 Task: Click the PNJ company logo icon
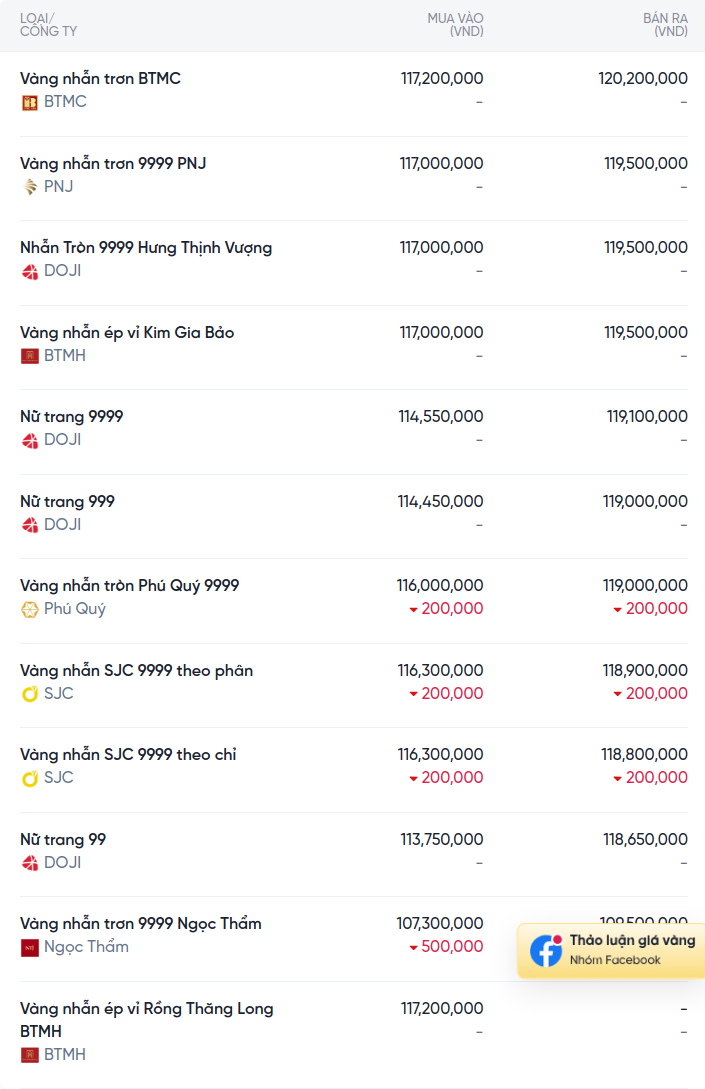pyautogui.click(x=29, y=187)
